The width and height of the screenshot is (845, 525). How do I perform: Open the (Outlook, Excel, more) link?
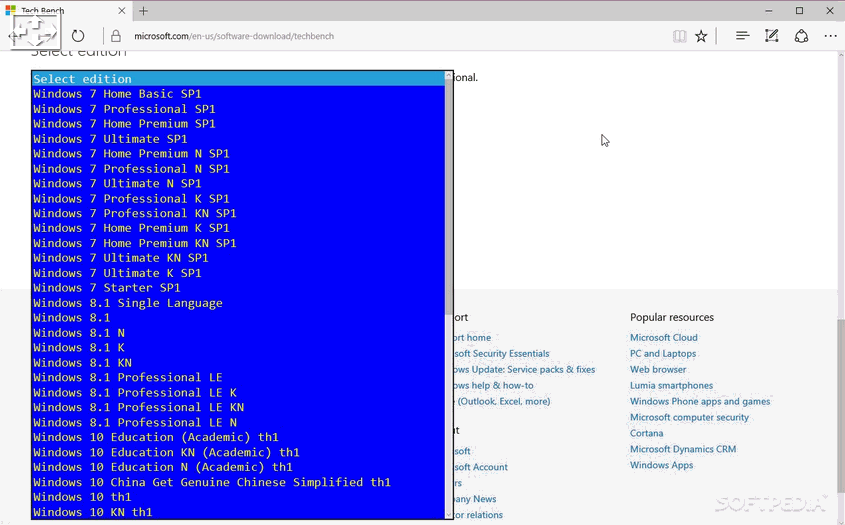pos(503,402)
